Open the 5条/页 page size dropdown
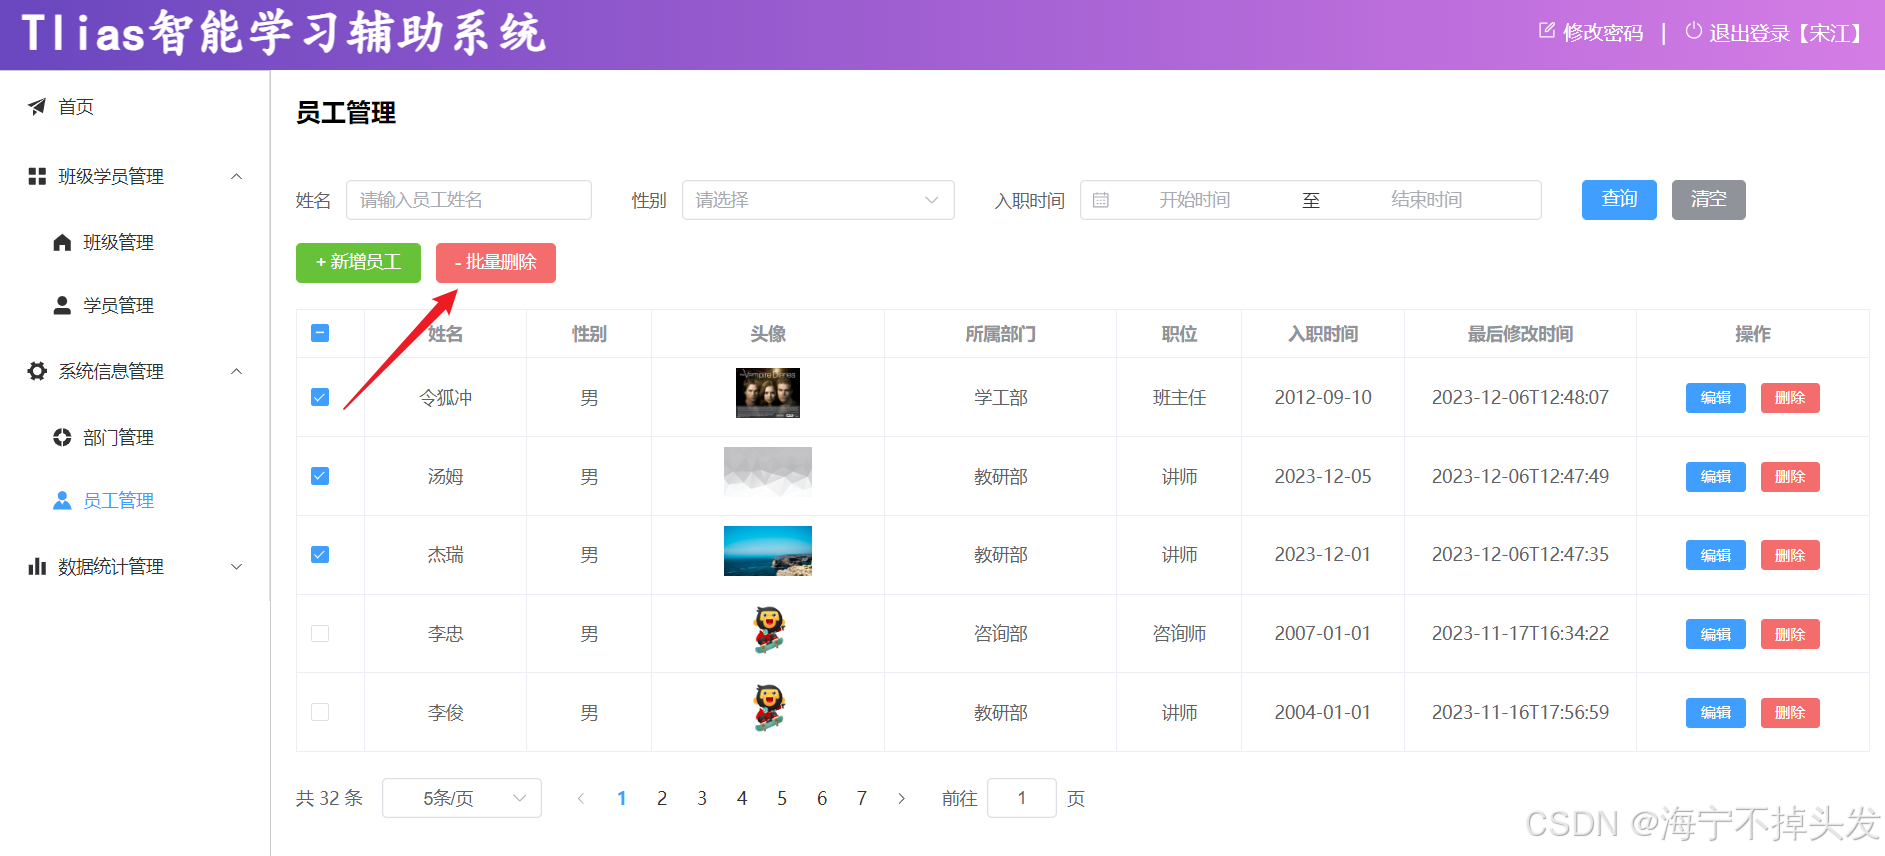Screen dimensions: 1885x856 coord(462,798)
